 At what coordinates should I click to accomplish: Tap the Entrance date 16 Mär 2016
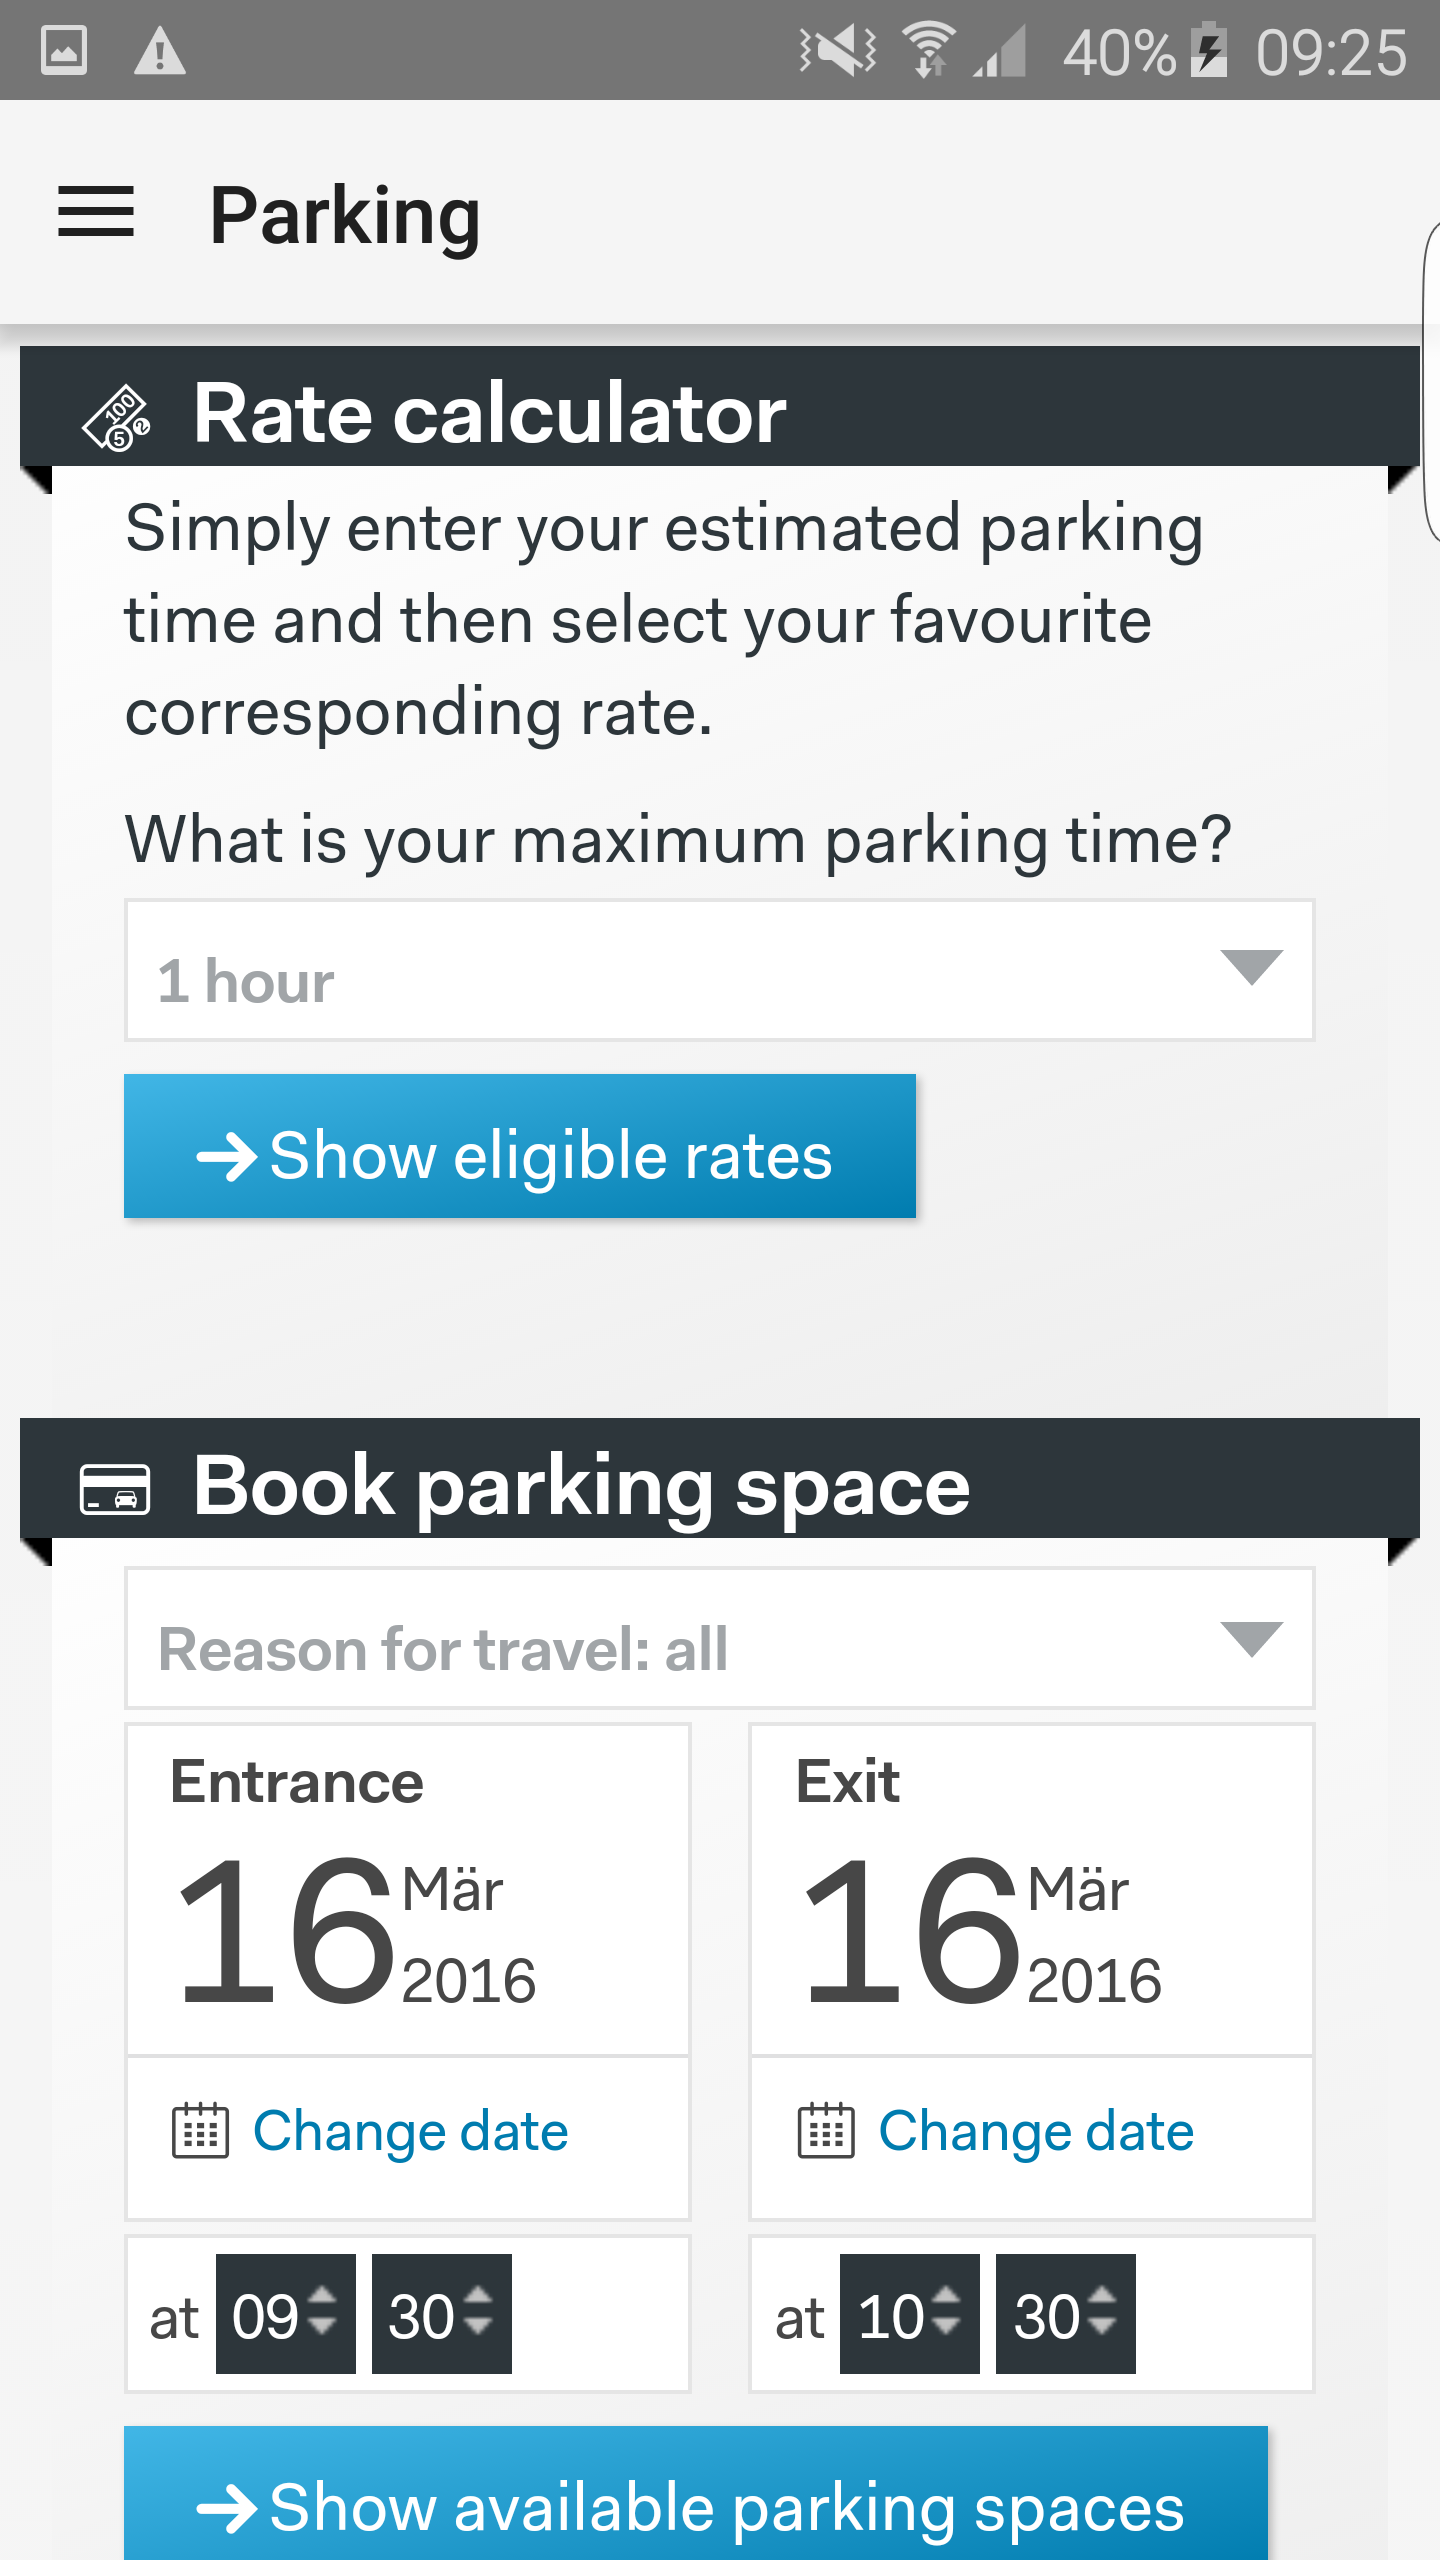(356, 1930)
